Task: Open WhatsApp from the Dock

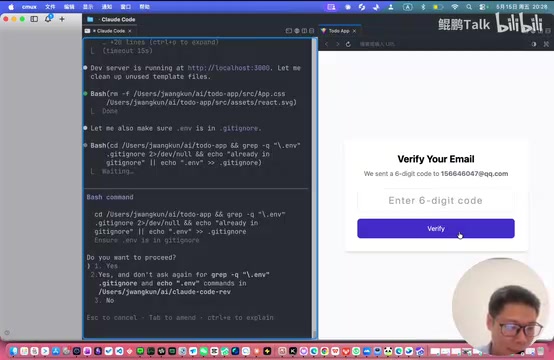Action: (356, 351)
